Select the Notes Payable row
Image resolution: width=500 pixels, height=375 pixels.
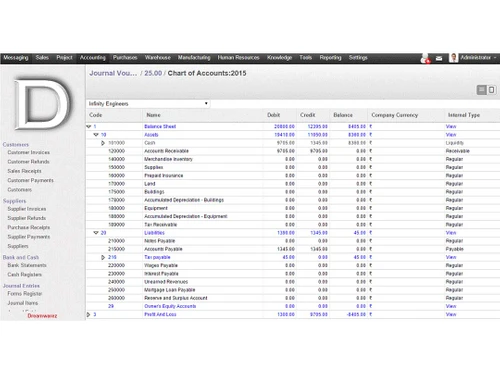293,241
